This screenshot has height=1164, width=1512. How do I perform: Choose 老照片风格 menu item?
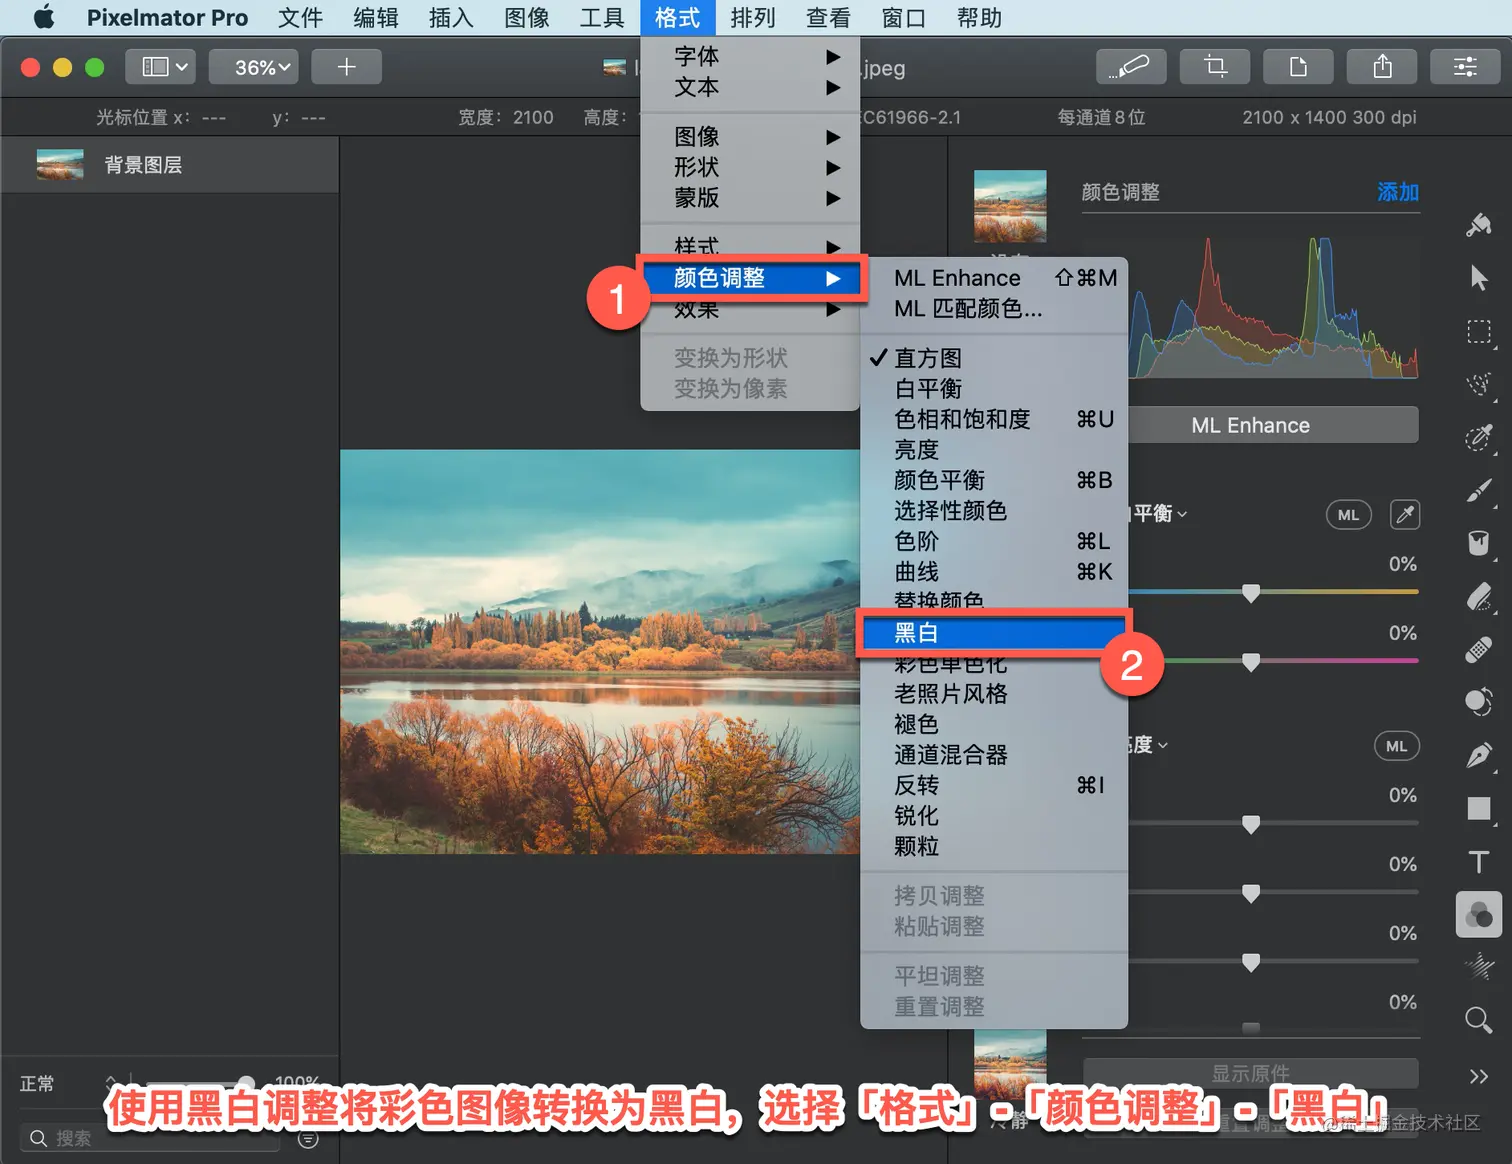(x=993, y=694)
